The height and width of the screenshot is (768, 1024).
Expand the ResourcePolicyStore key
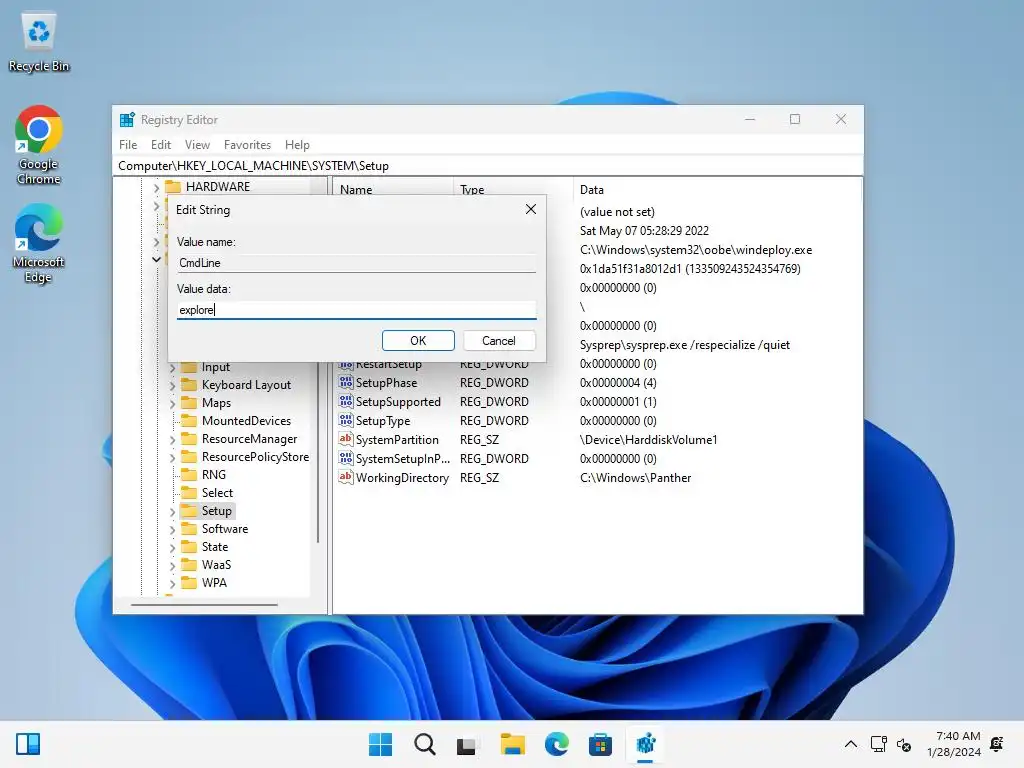pos(172,457)
